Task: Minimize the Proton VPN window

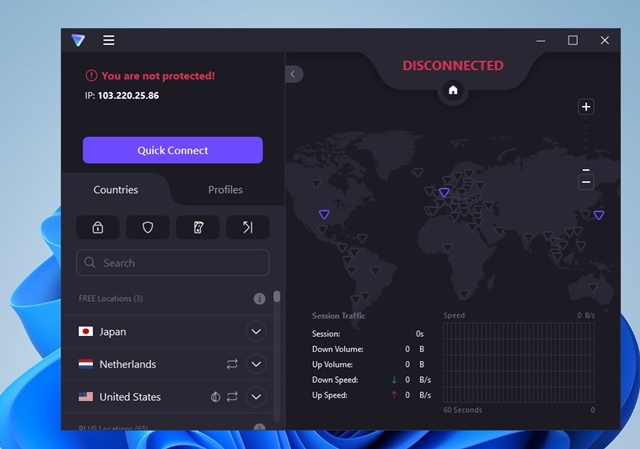Action: (x=541, y=40)
